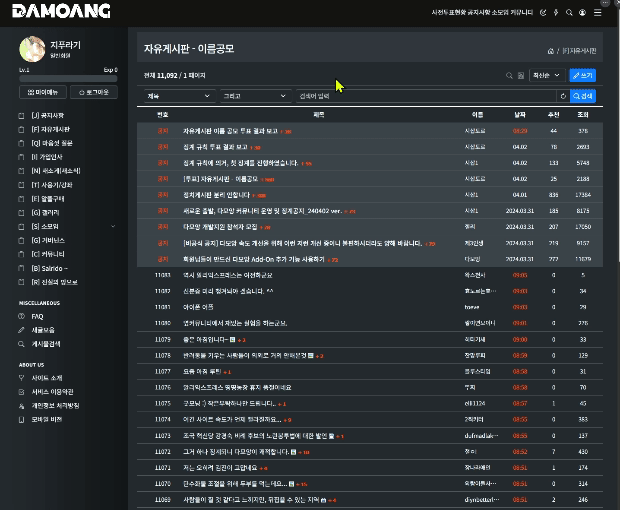The width and height of the screenshot is (620, 510).
Task: Click the experience progress bar under Lv.1
Action: point(68,79)
